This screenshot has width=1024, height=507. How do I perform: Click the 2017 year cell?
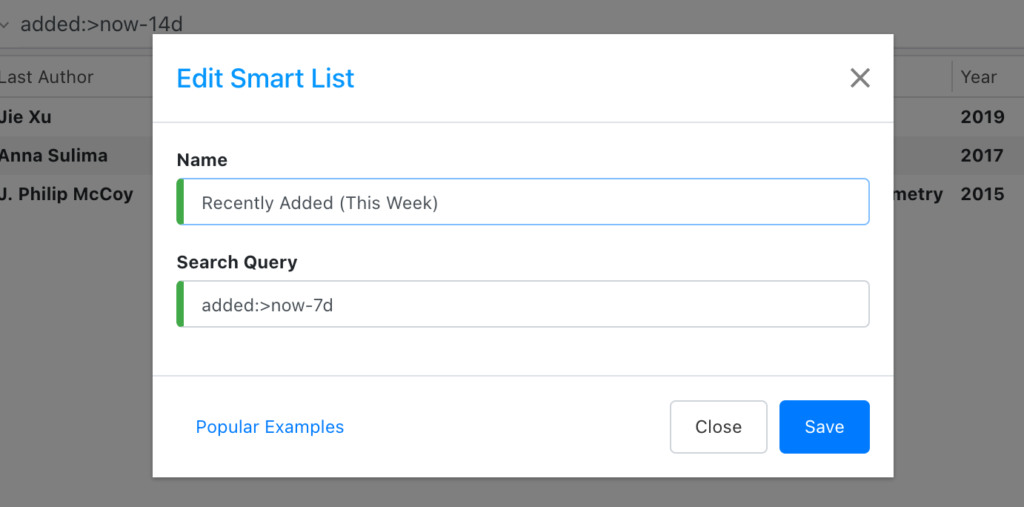coord(982,156)
